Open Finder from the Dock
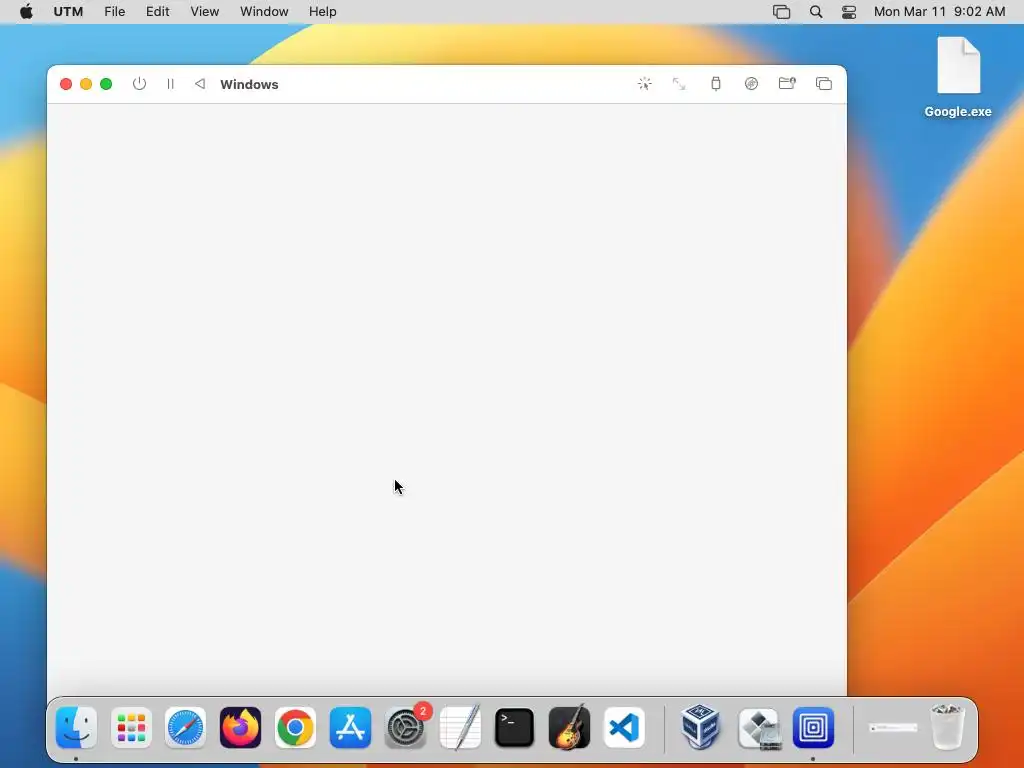Screen dimensions: 1024x768 (76, 727)
